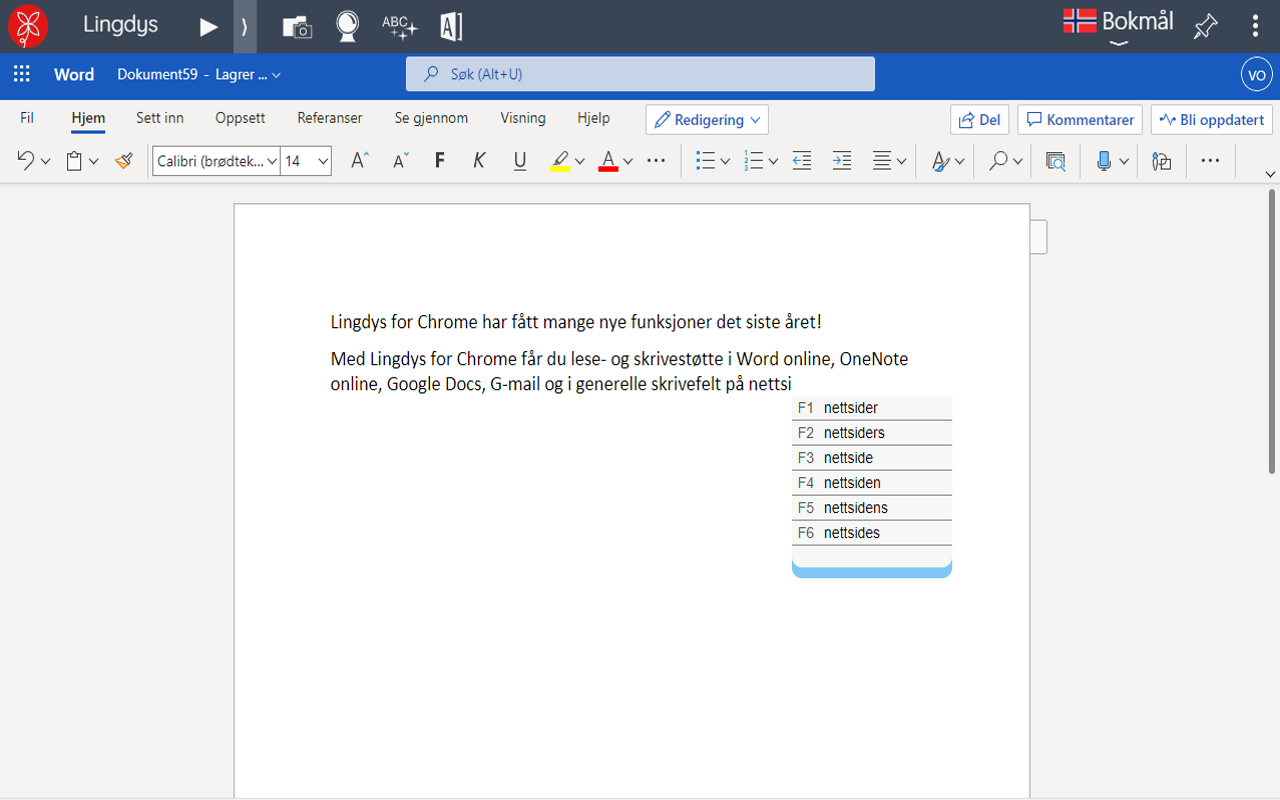The width and height of the screenshot is (1280, 800).
Task: Apply red font color
Action: tap(608, 160)
